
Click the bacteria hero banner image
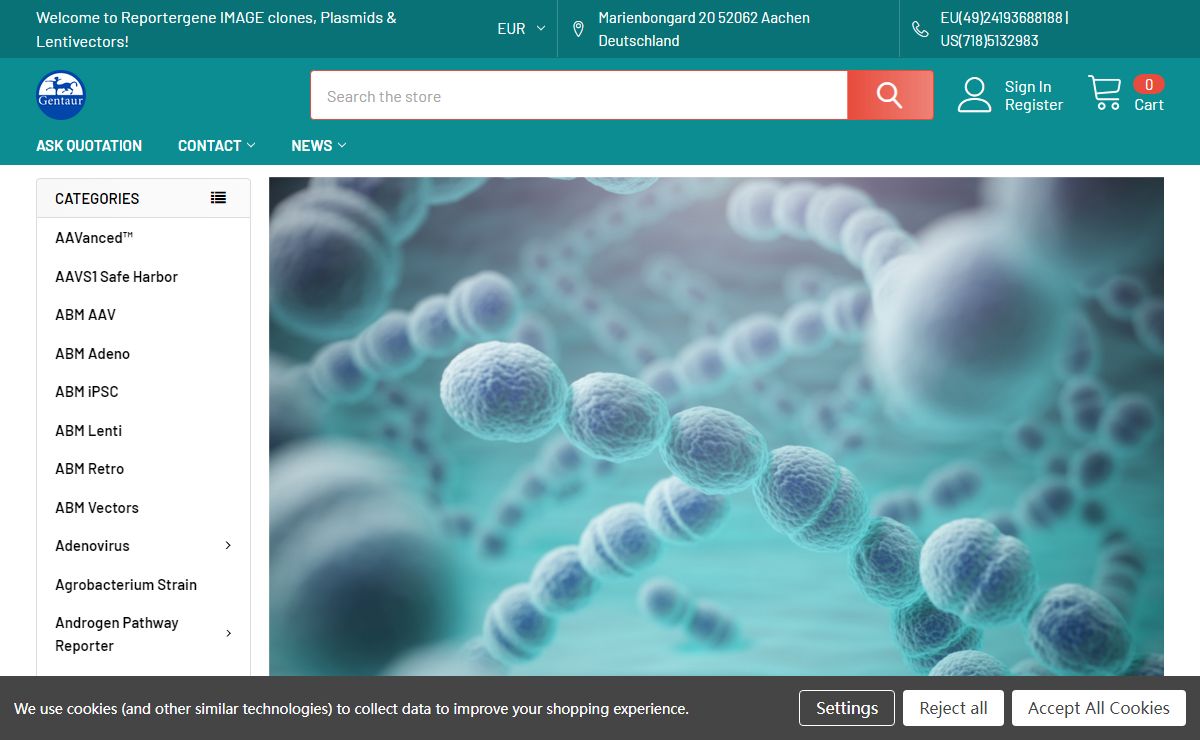[716, 427]
